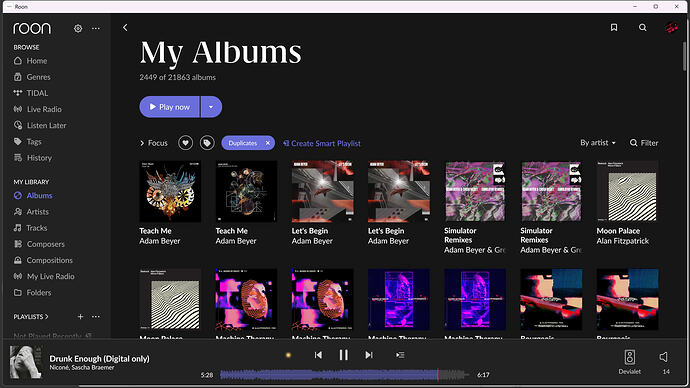Open the Play now dropdown arrow

(211, 107)
